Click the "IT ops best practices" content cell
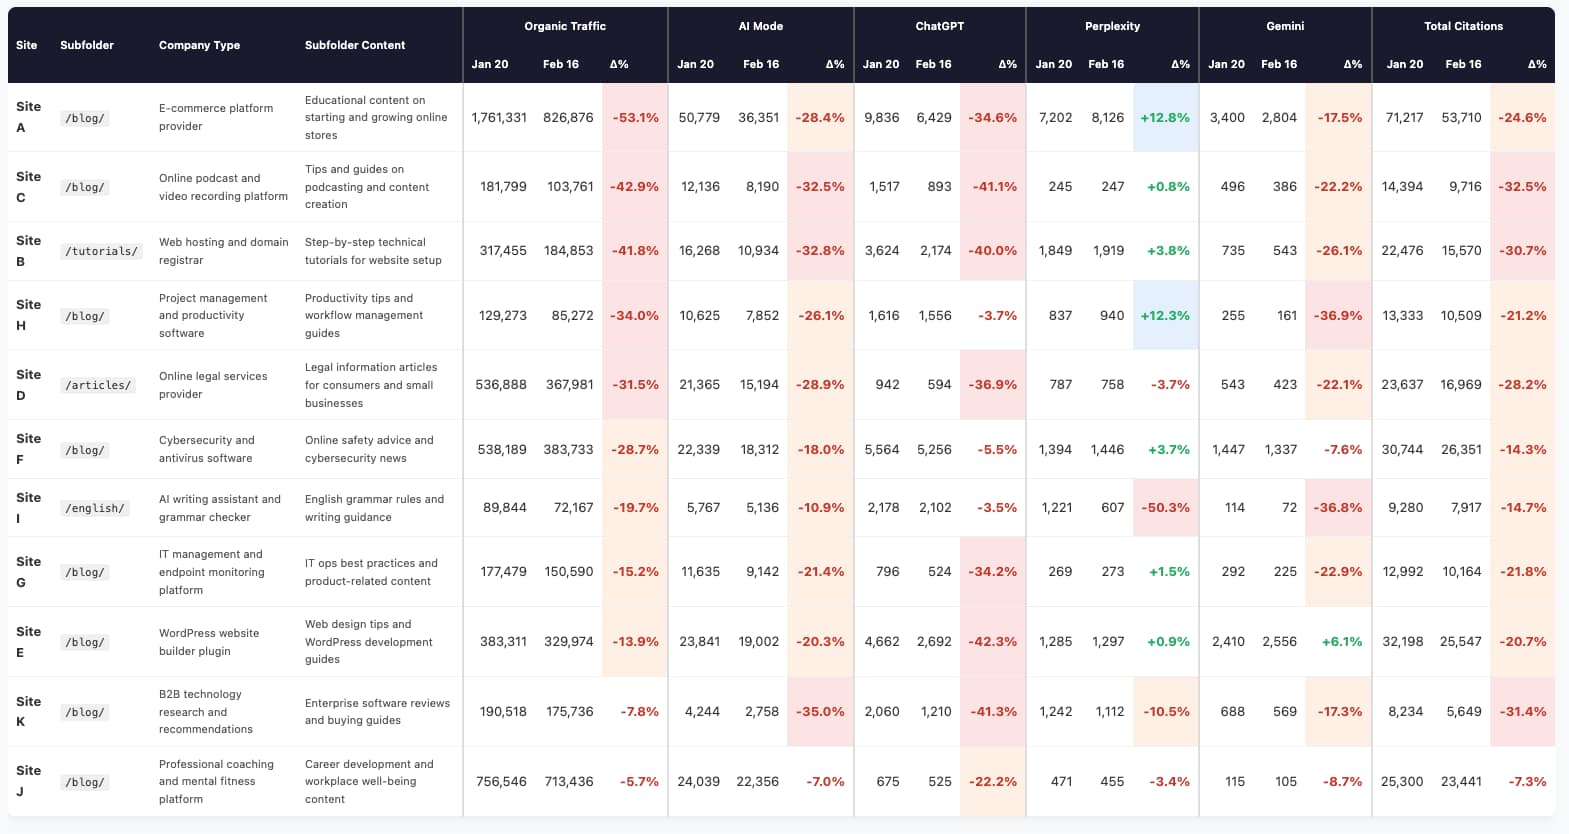1569x834 pixels. pos(371,572)
